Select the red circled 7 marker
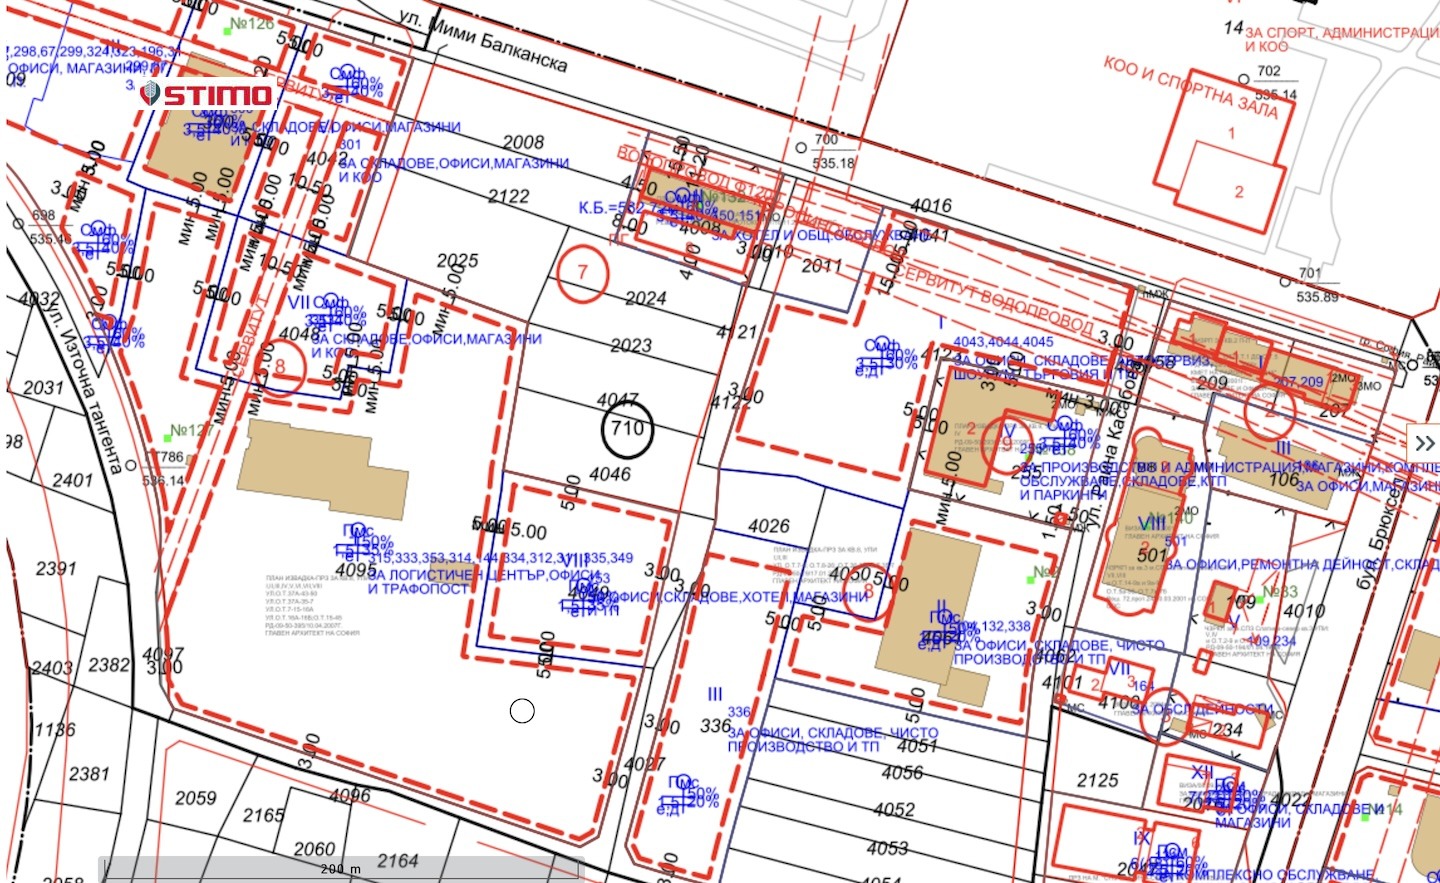Viewport: 1440px width, 883px height. coord(582,273)
